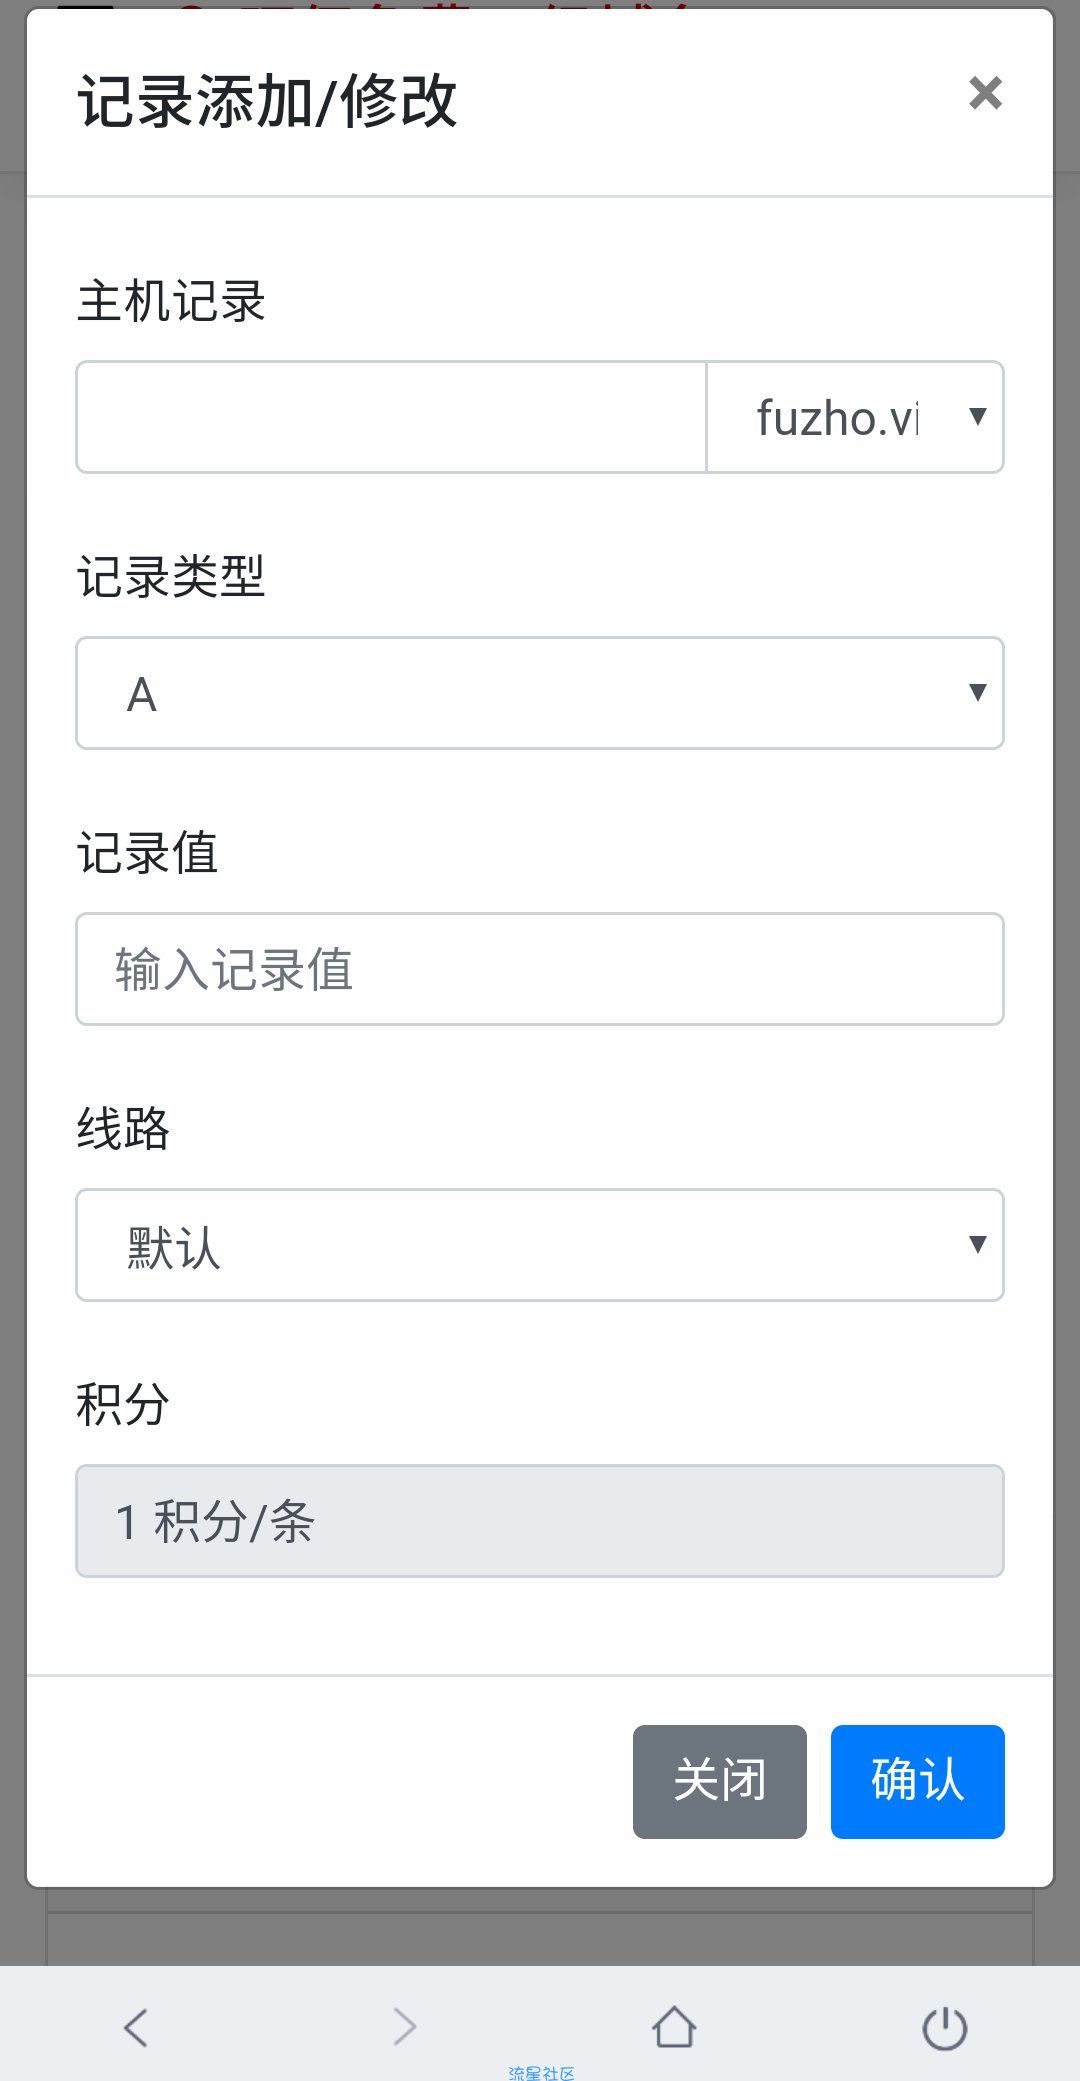Expand the 线路 dropdown set to 默认
This screenshot has width=1080, height=2081.
[x=540, y=1245]
